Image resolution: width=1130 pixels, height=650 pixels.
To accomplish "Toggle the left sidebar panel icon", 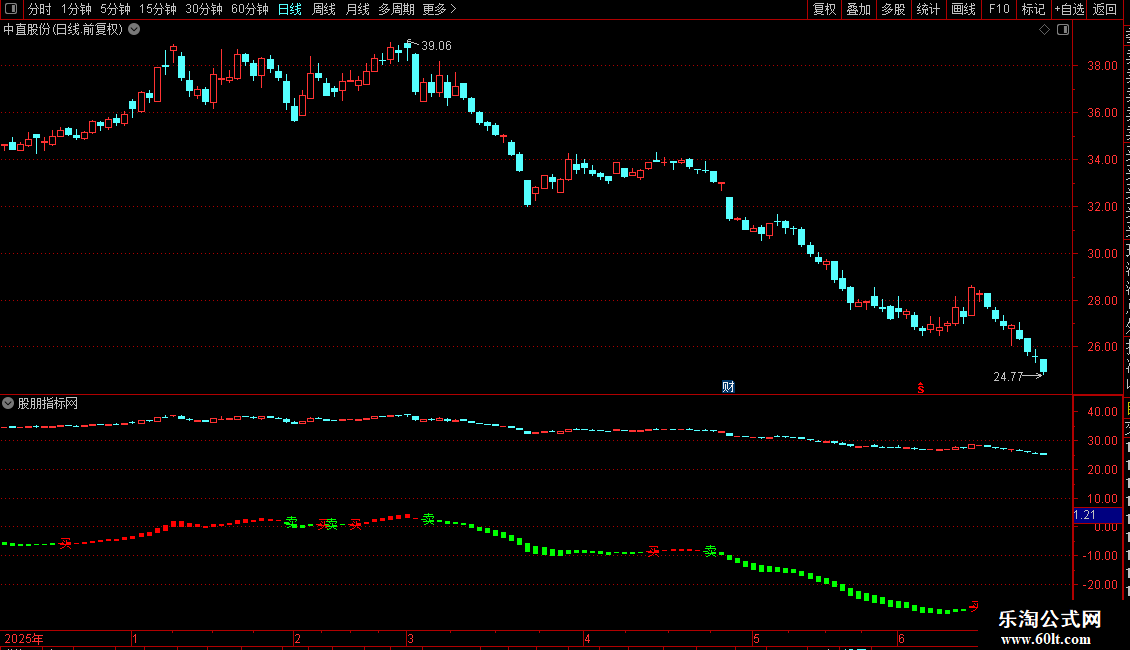I will click(x=11, y=9).
